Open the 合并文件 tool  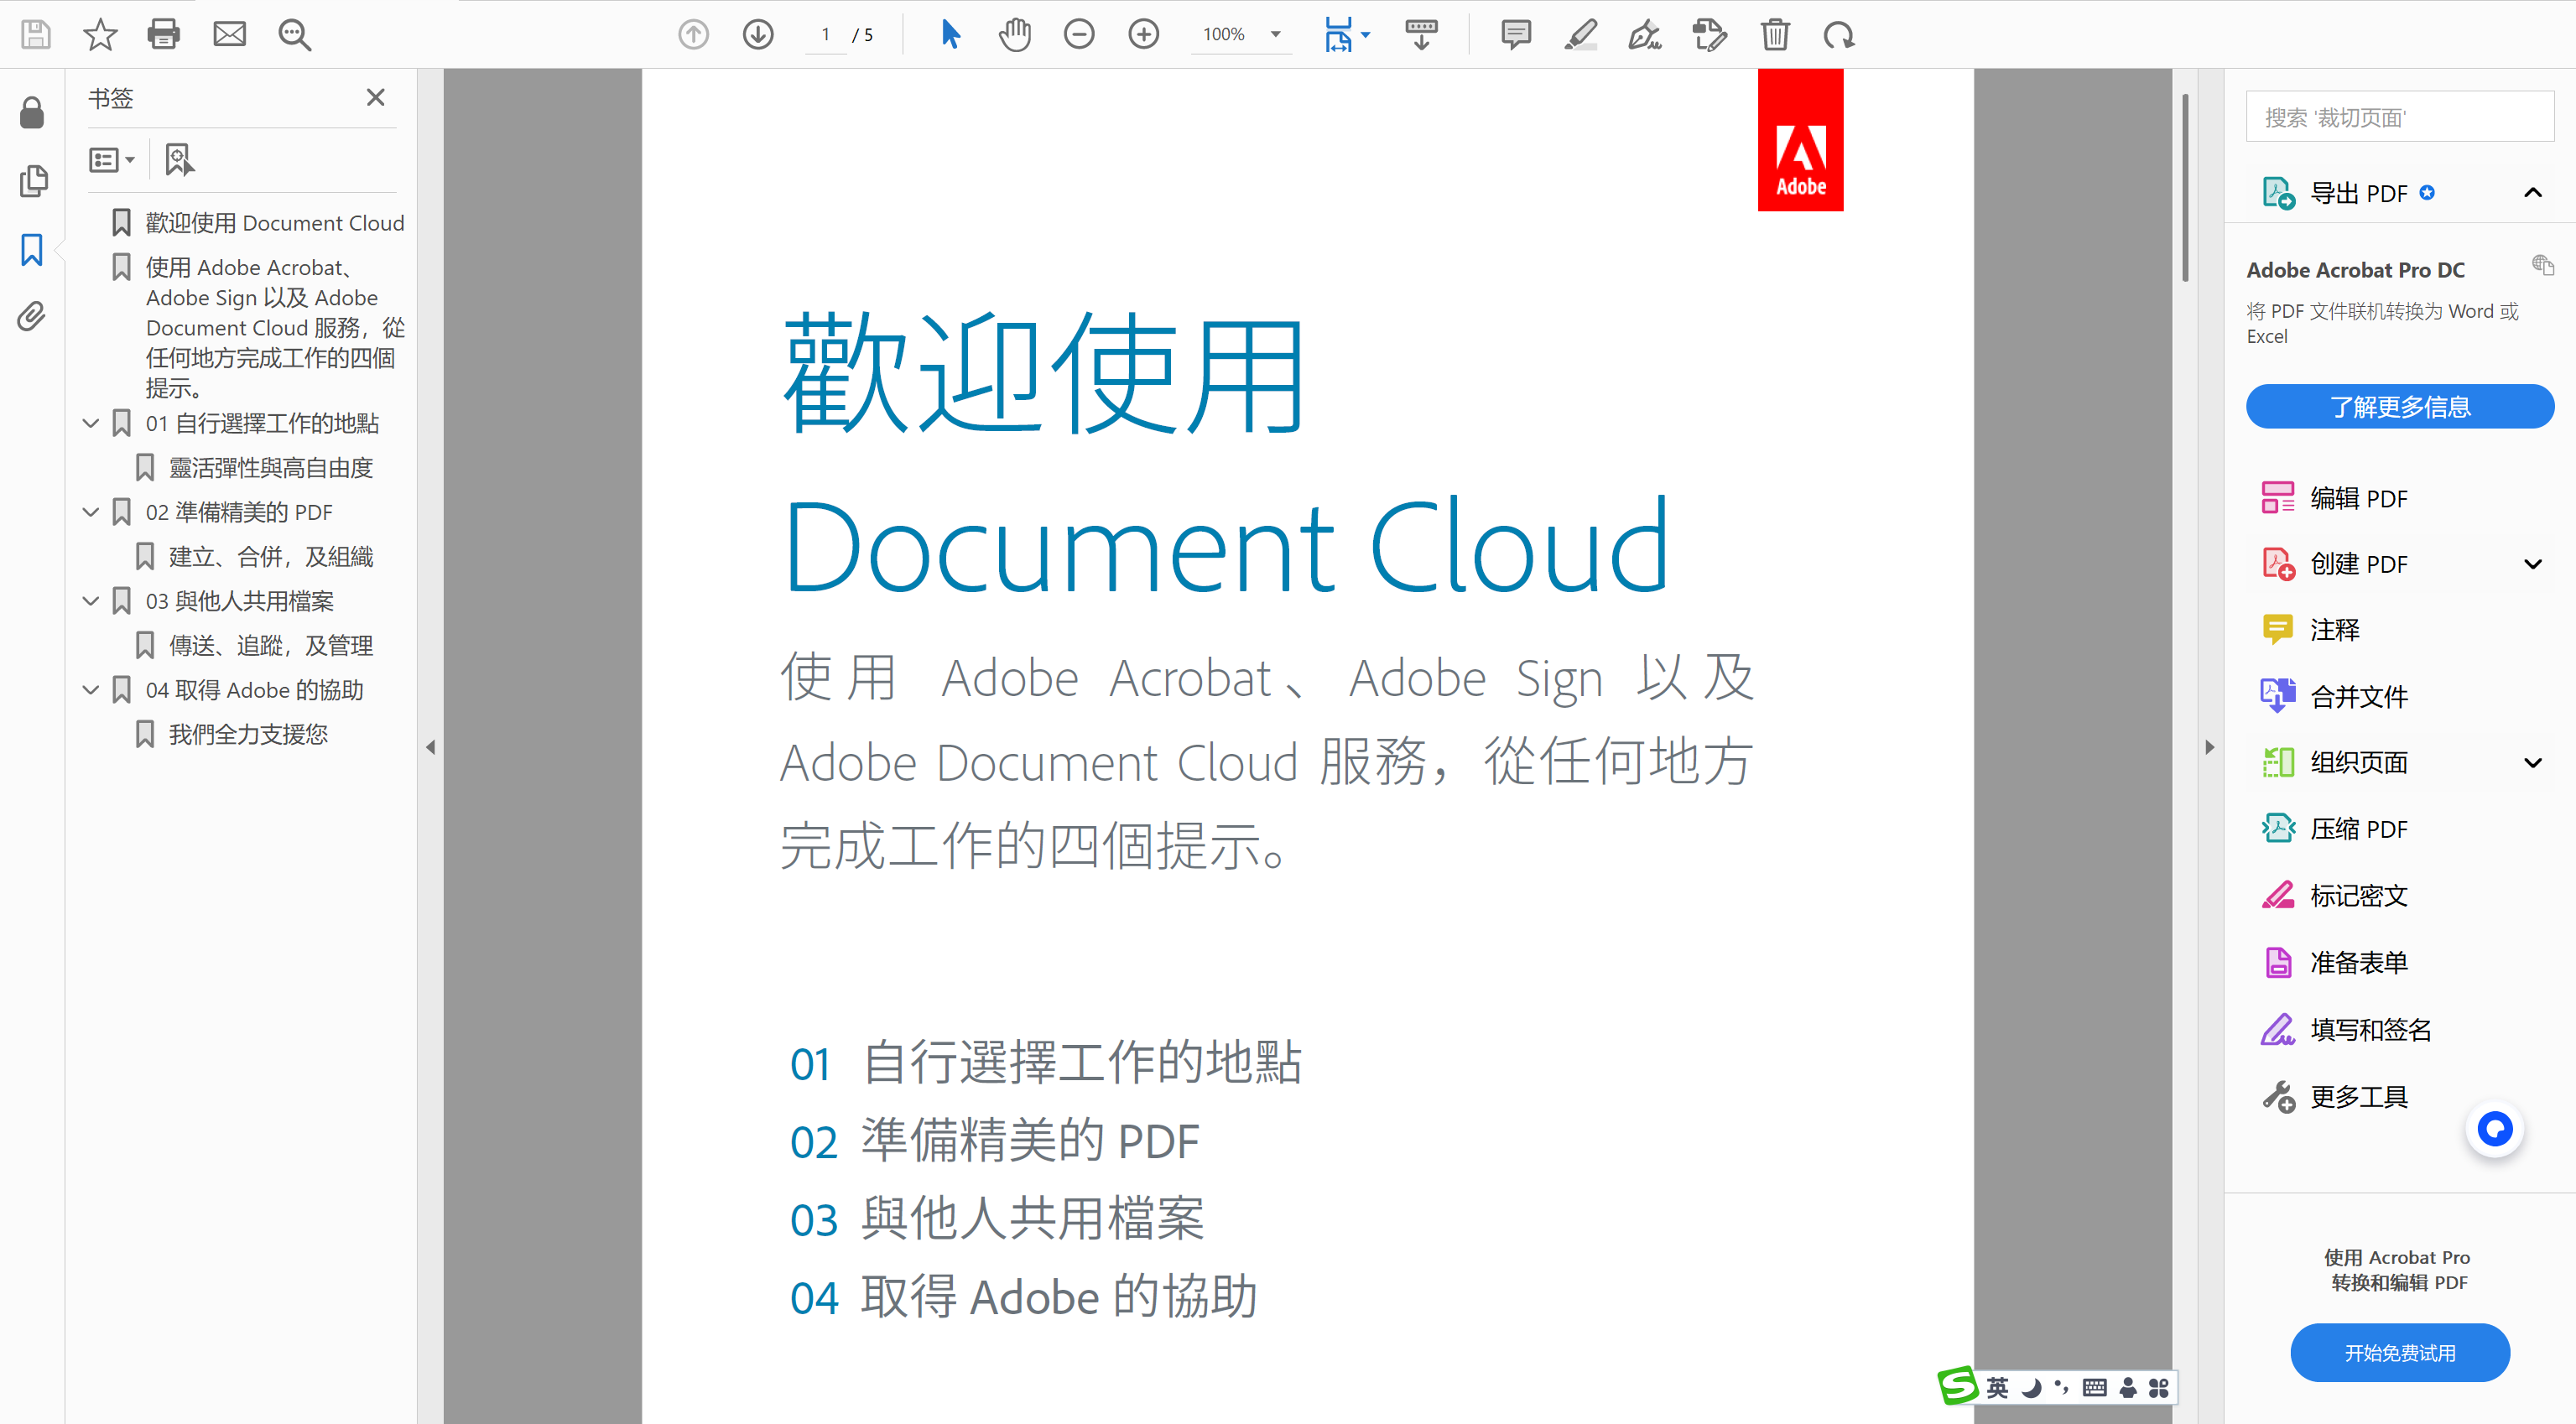click(2360, 696)
